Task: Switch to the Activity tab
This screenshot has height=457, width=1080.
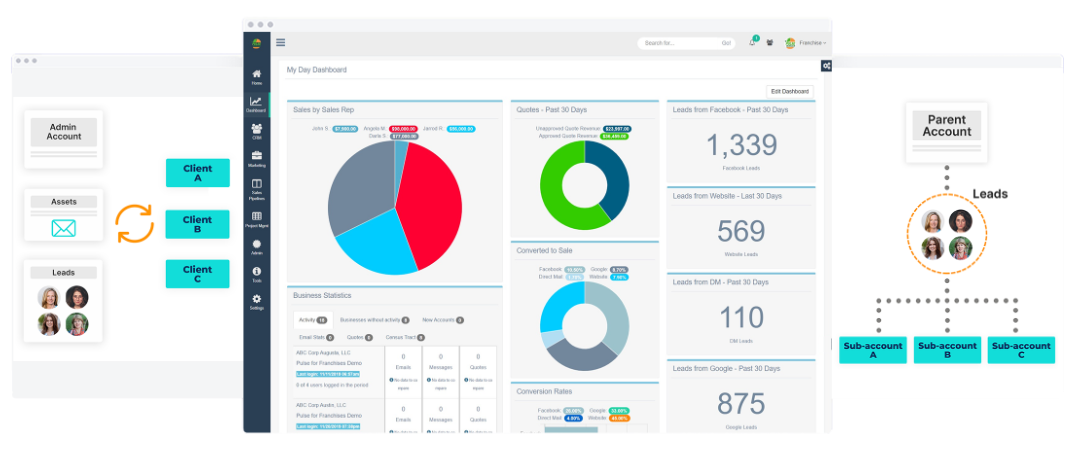Action: tap(313, 320)
